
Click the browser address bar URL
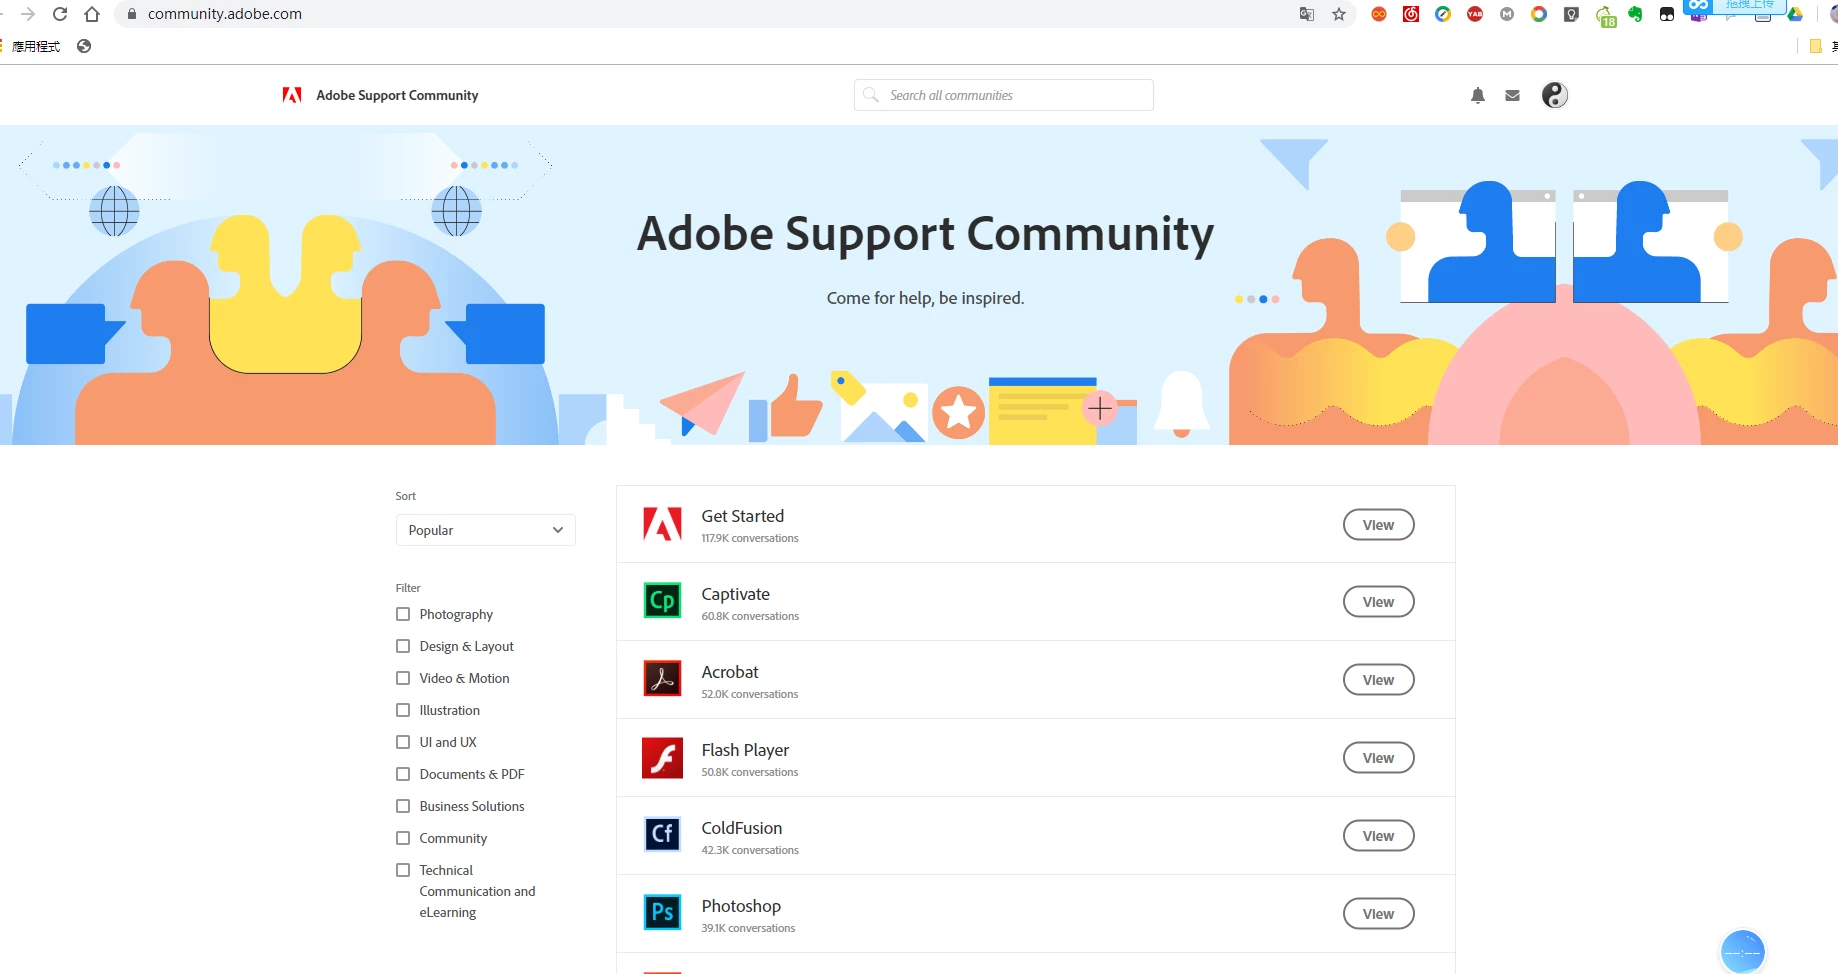pyautogui.click(x=225, y=14)
